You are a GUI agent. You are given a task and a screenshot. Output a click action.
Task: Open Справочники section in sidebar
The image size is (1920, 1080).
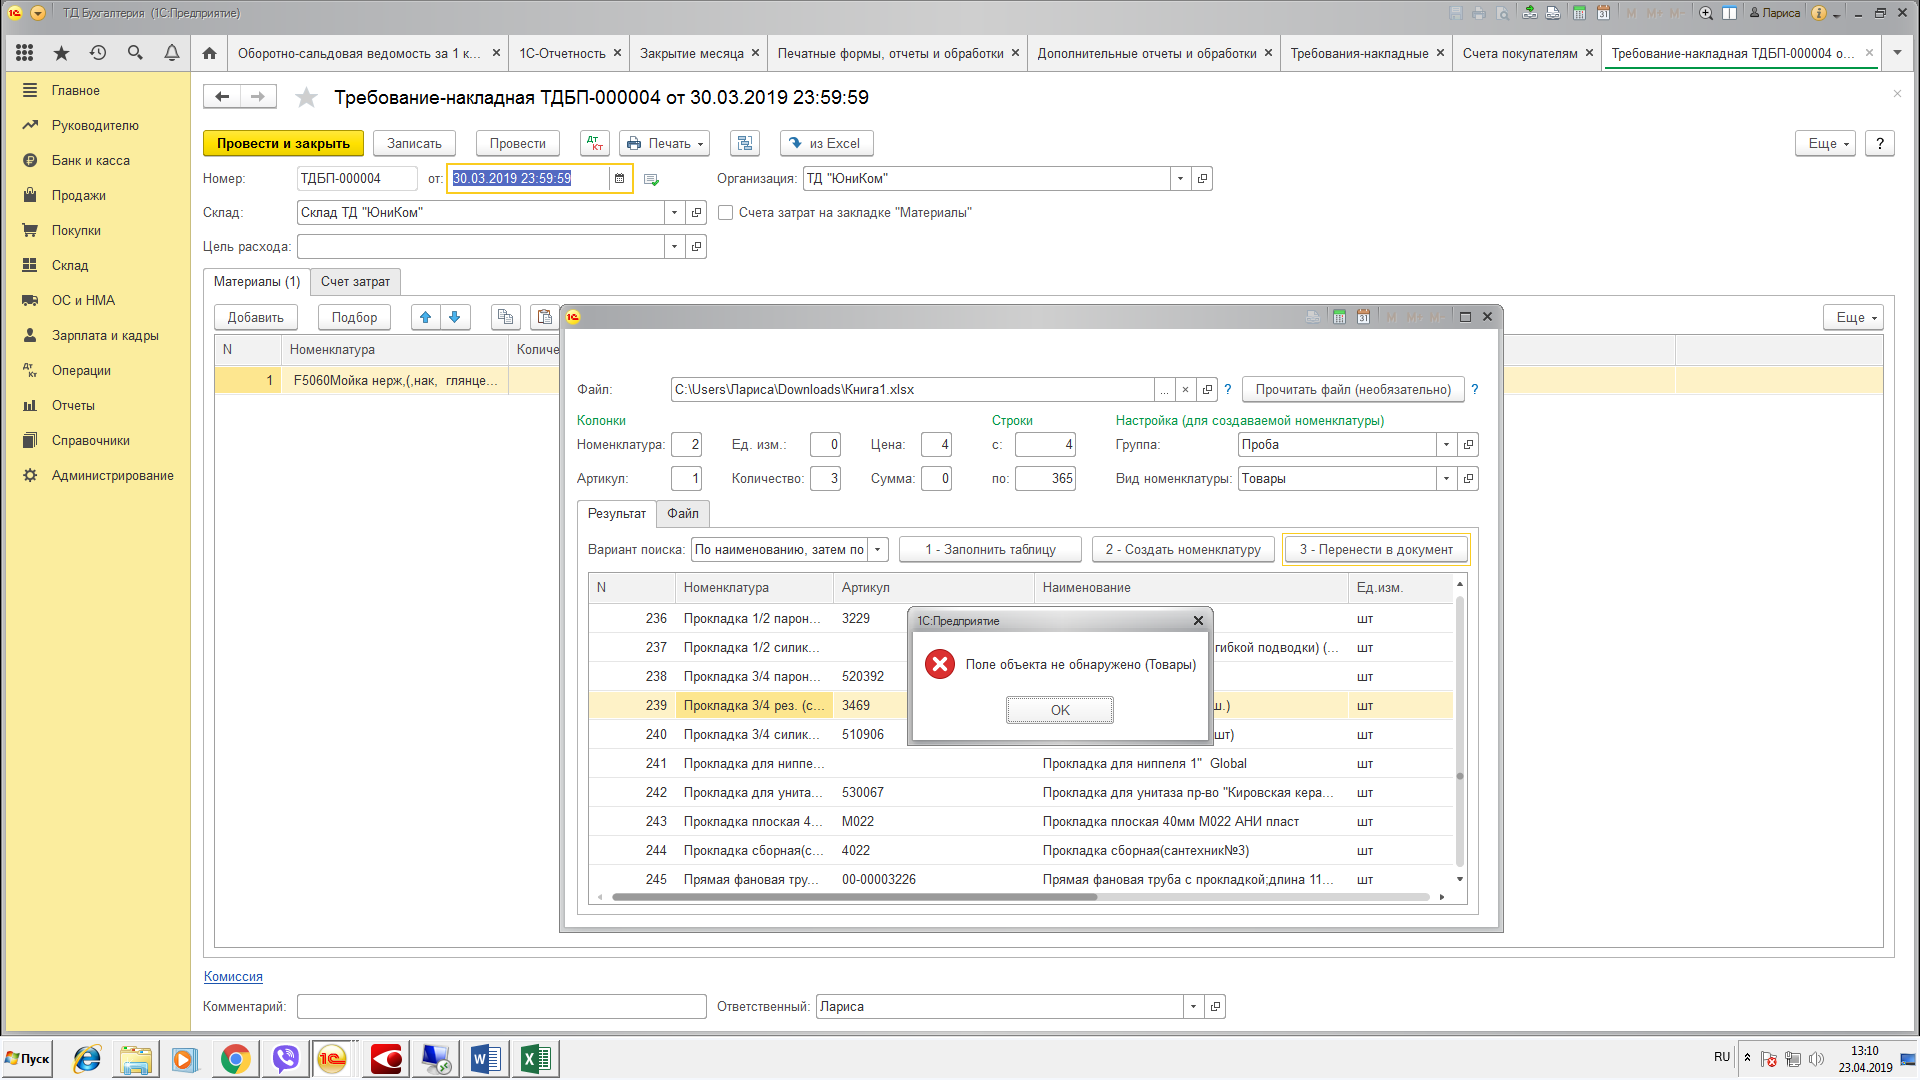(x=91, y=441)
